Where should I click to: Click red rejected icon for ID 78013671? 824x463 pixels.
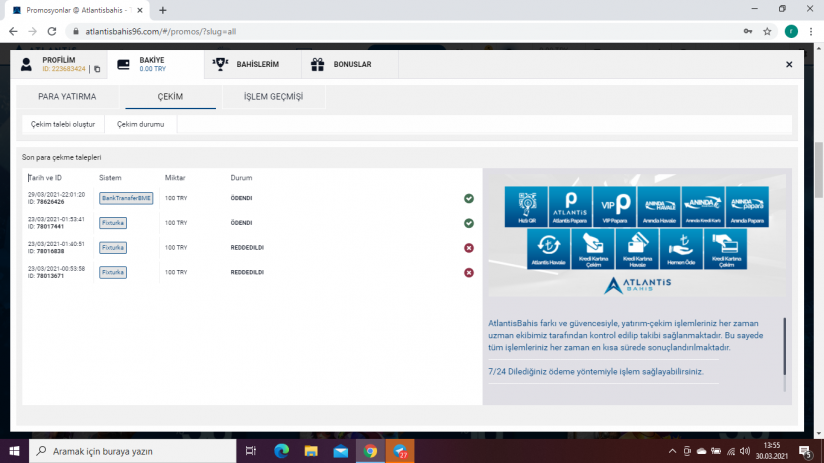tap(469, 272)
